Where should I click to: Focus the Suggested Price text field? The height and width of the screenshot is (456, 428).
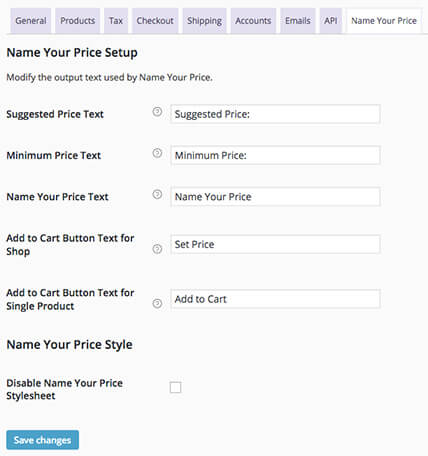(x=275, y=114)
